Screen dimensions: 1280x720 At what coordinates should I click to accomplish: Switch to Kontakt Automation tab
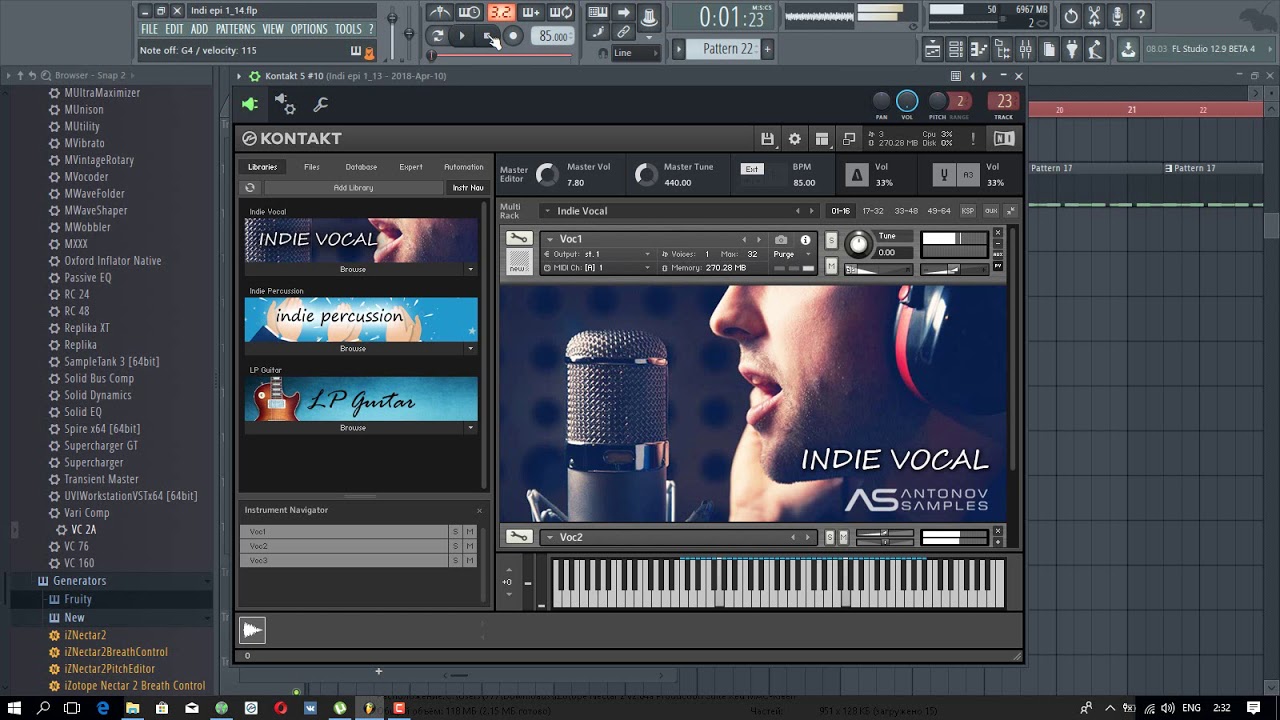pyautogui.click(x=463, y=167)
